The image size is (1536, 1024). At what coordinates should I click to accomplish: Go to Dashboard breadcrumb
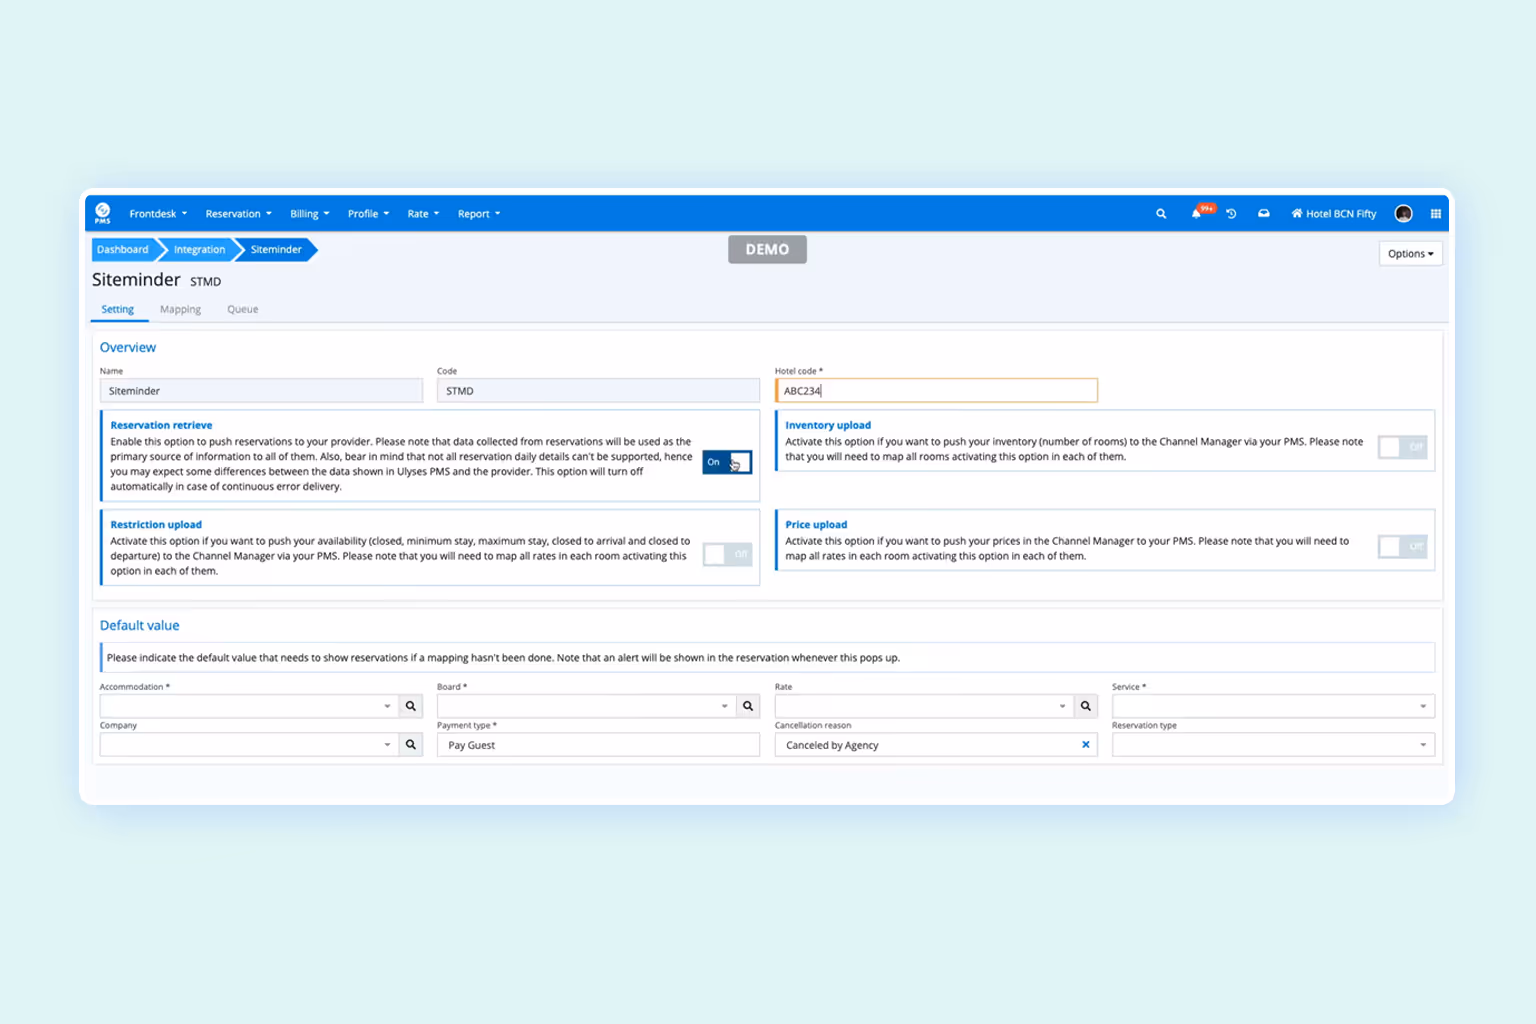pos(123,250)
